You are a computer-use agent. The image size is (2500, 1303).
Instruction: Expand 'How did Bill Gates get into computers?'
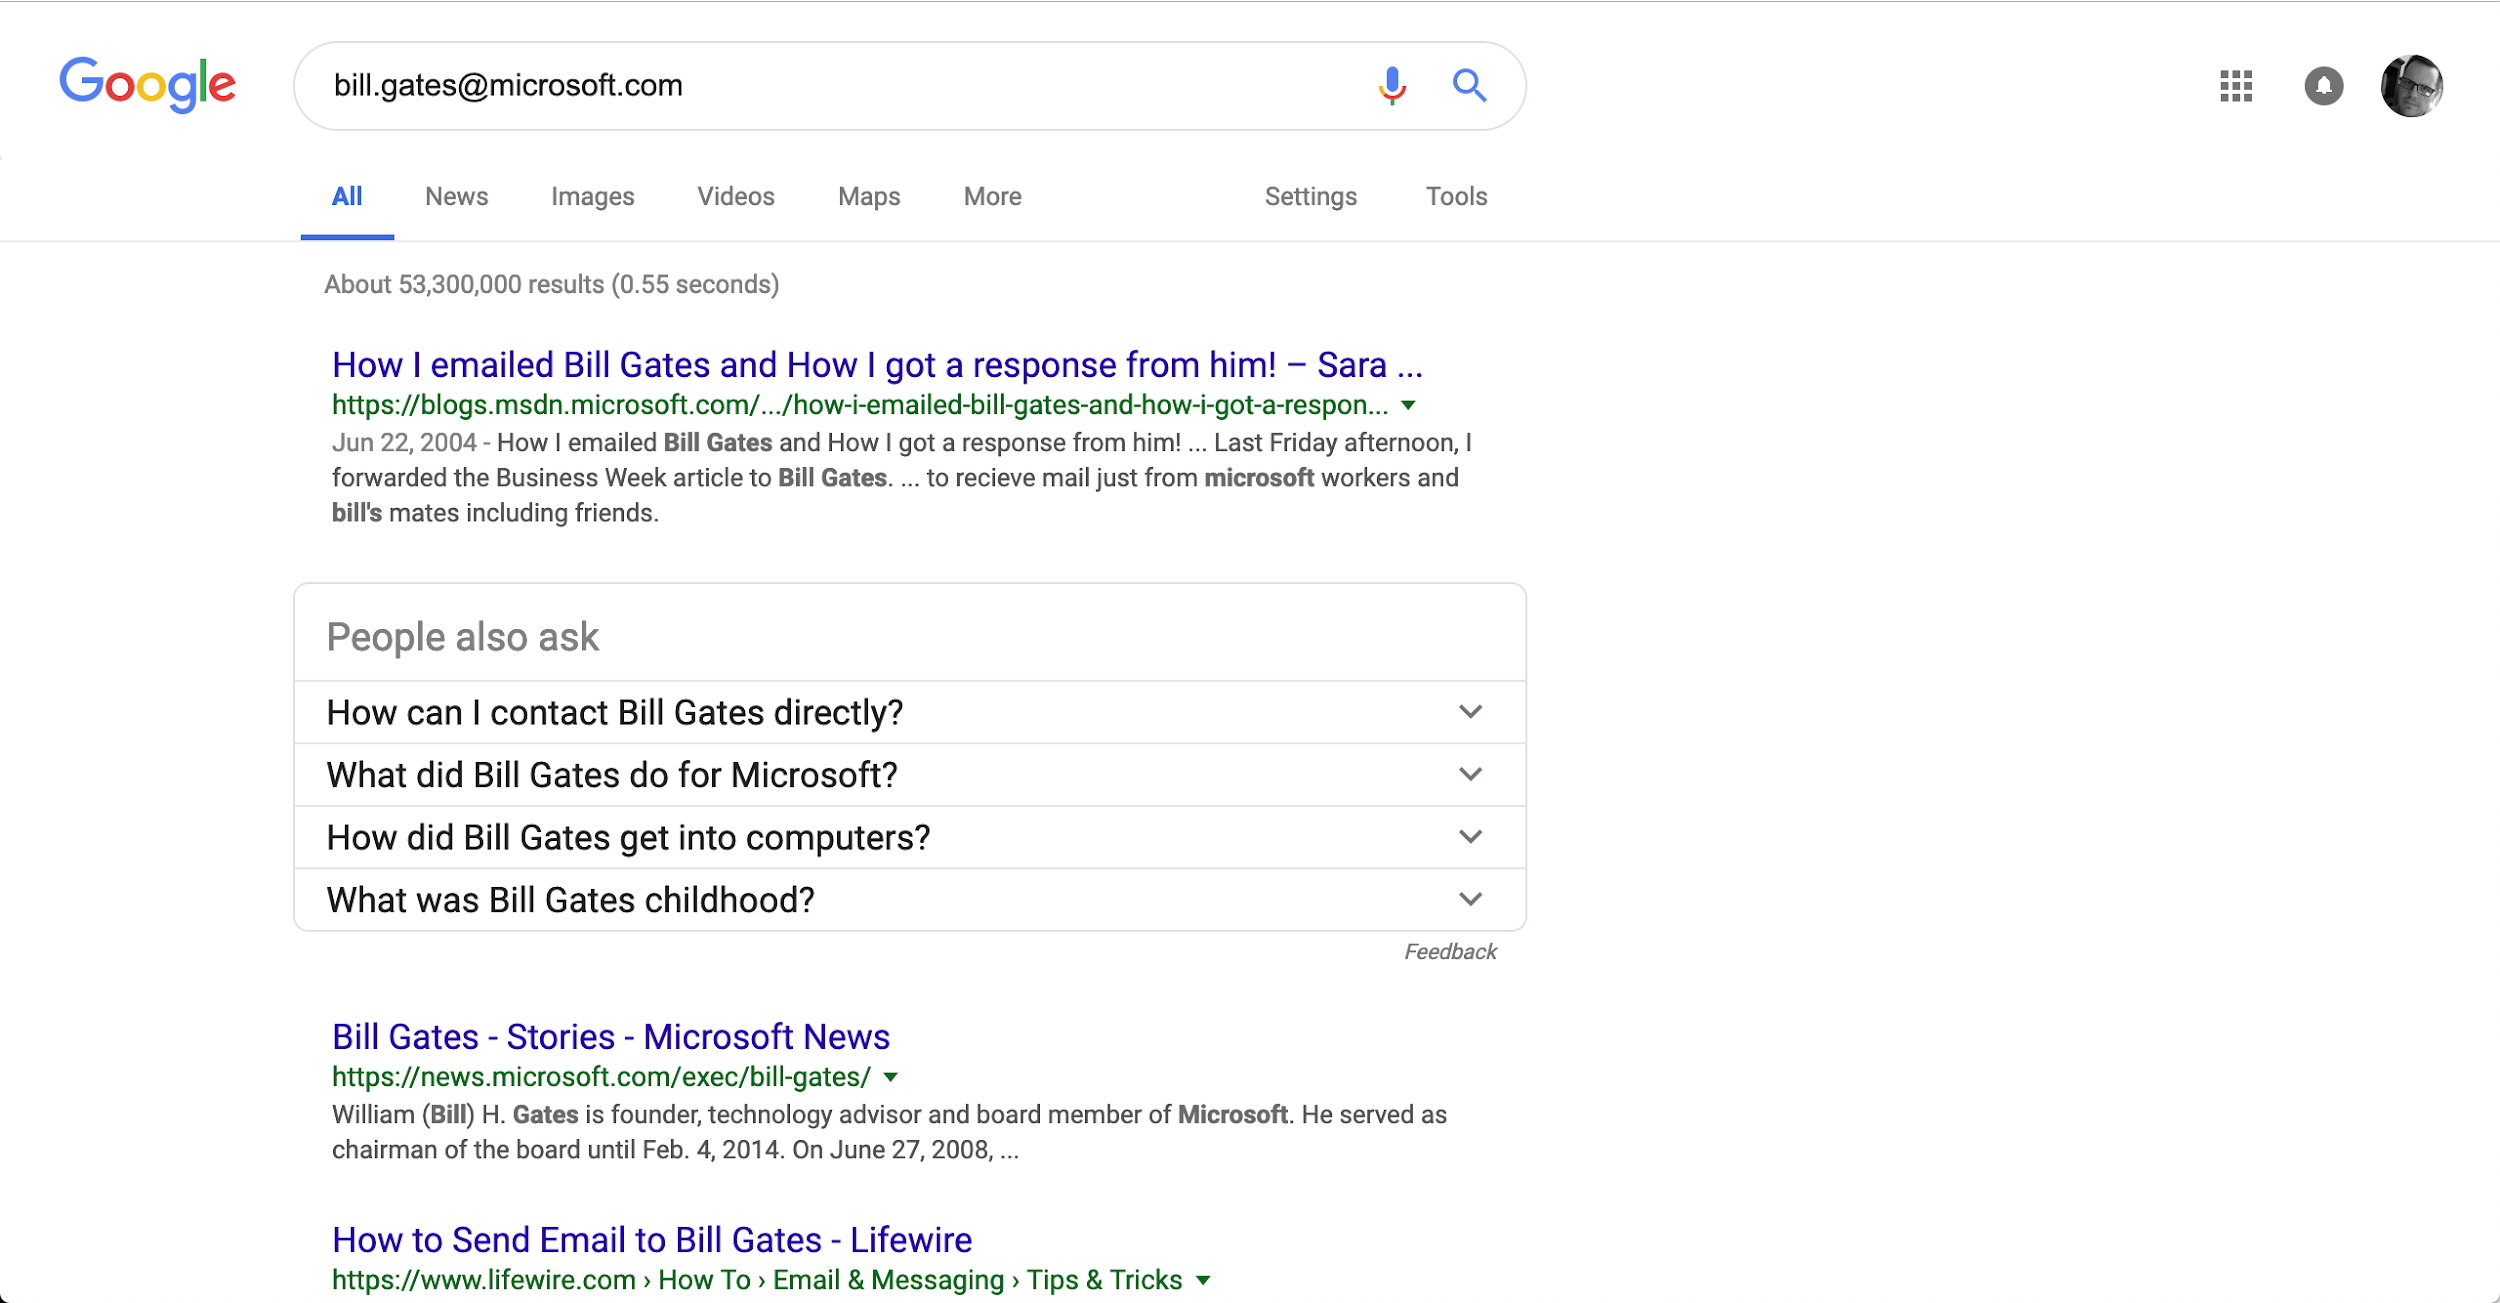point(910,837)
